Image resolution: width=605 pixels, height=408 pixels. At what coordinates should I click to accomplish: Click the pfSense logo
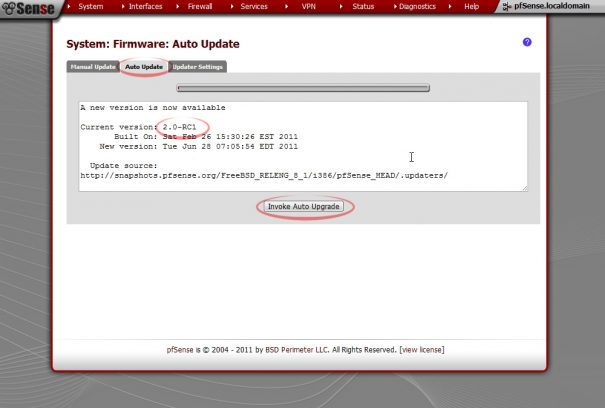[28, 8]
